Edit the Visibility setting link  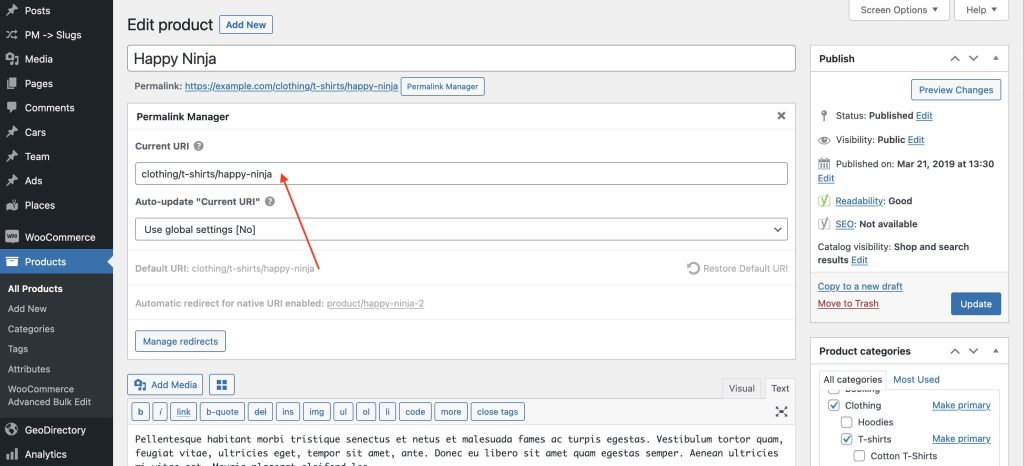pyautogui.click(x=916, y=140)
